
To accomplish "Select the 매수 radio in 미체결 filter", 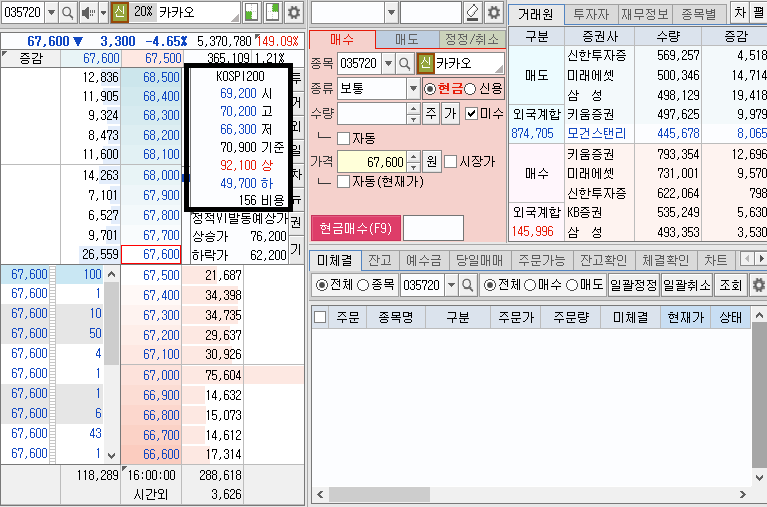I will [x=530, y=285].
